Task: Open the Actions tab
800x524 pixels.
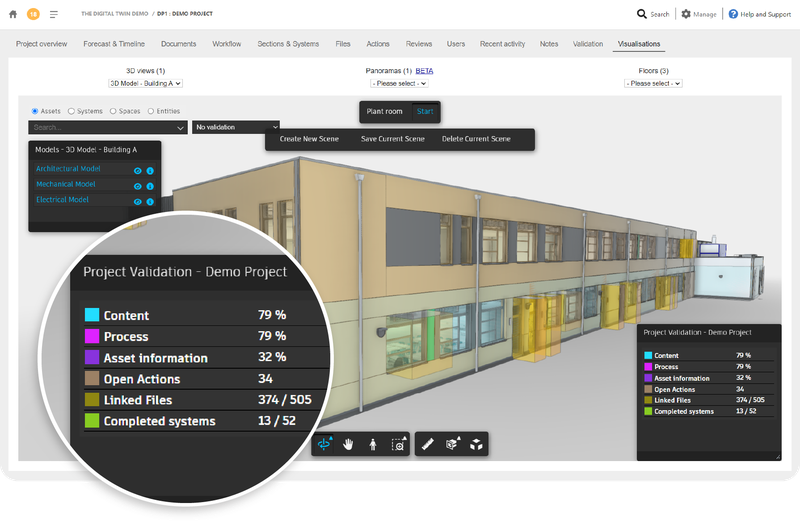Action: (378, 44)
